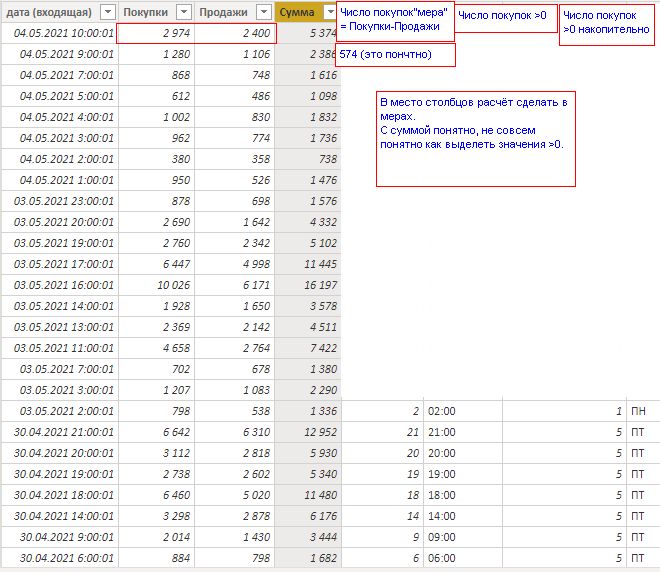Viewport: 660px width, 572px height.
Task: Open the filter dropdown on the дата (входящая) column
Action: [x=108, y=12]
